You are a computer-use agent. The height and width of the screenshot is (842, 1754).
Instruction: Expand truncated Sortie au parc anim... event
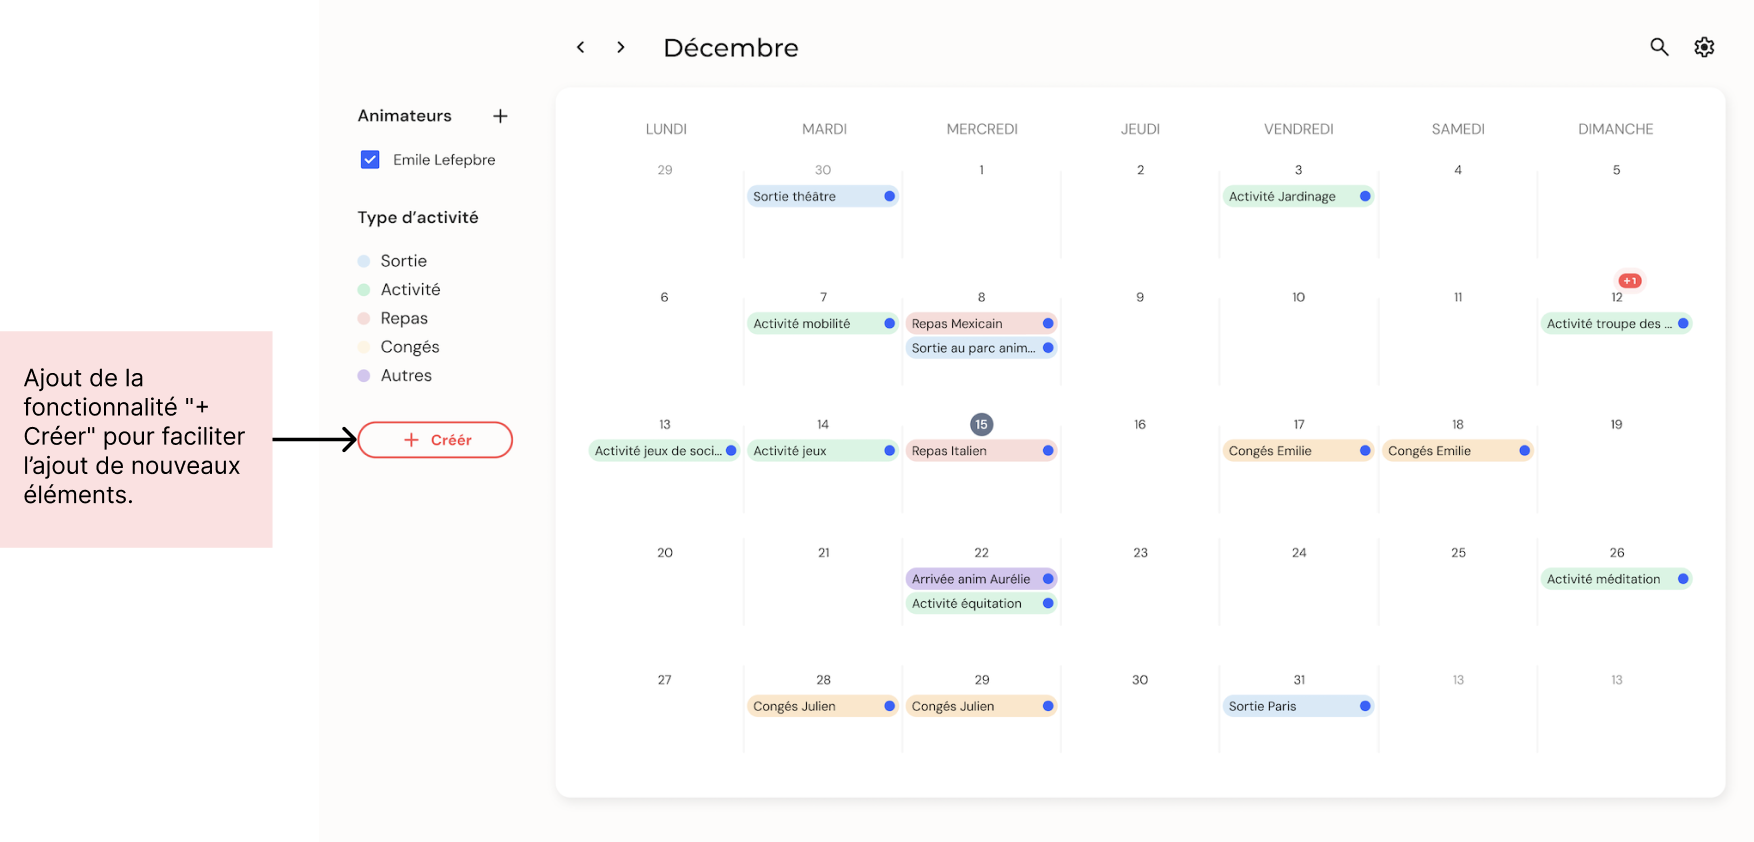[x=972, y=348]
